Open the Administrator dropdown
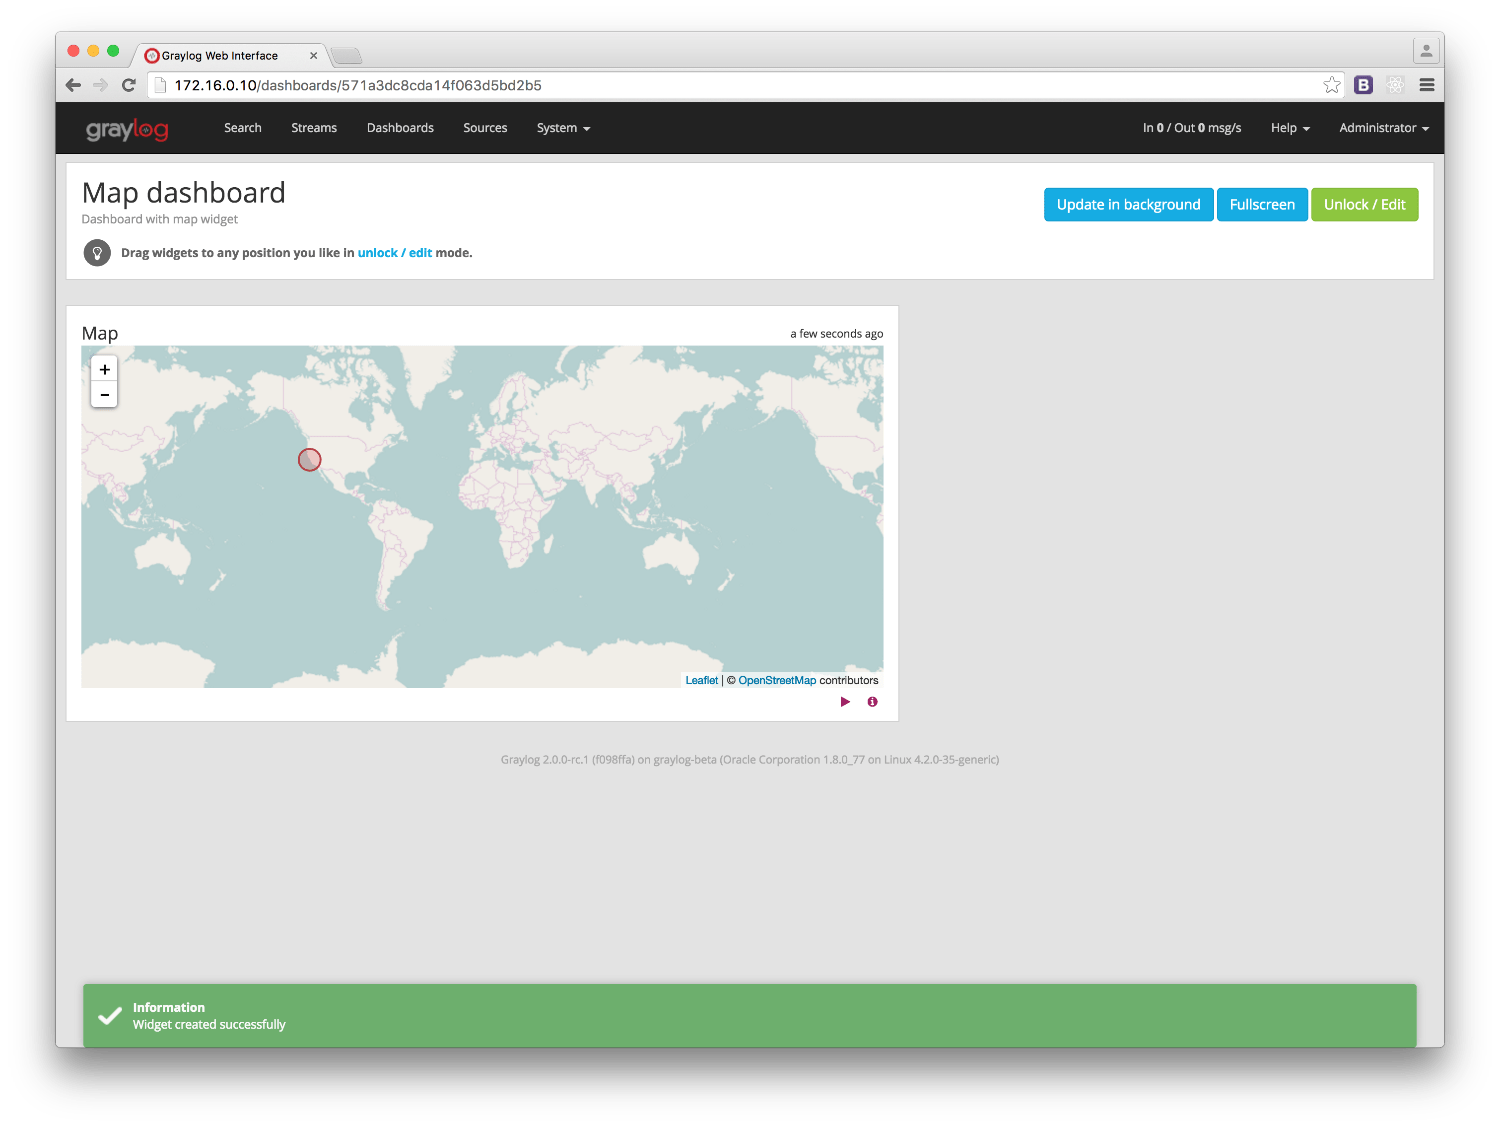The height and width of the screenshot is (1127, 1500). [1382, 128]
